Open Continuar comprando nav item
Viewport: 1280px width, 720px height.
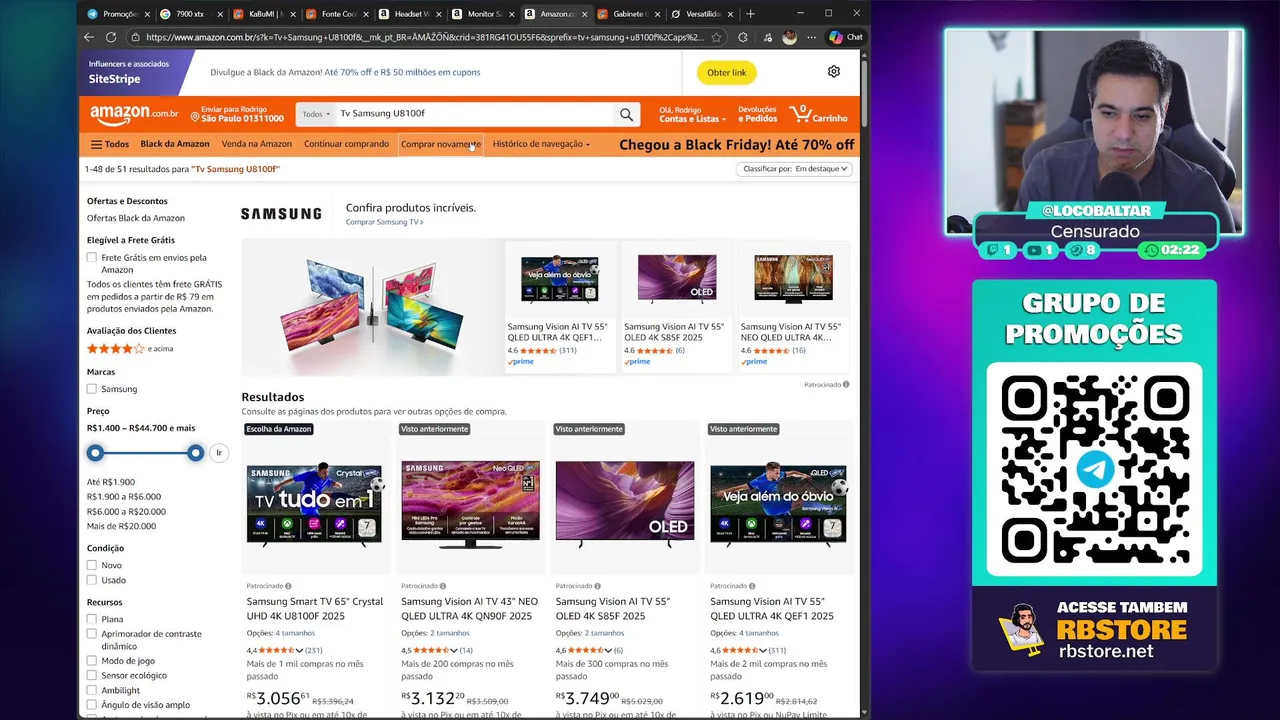[346, 144]
